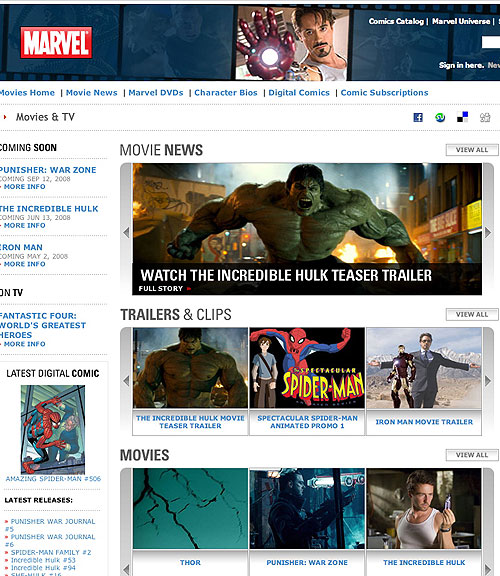Click View All for Movie News
The image size is (500, 576).
point(472,150)
